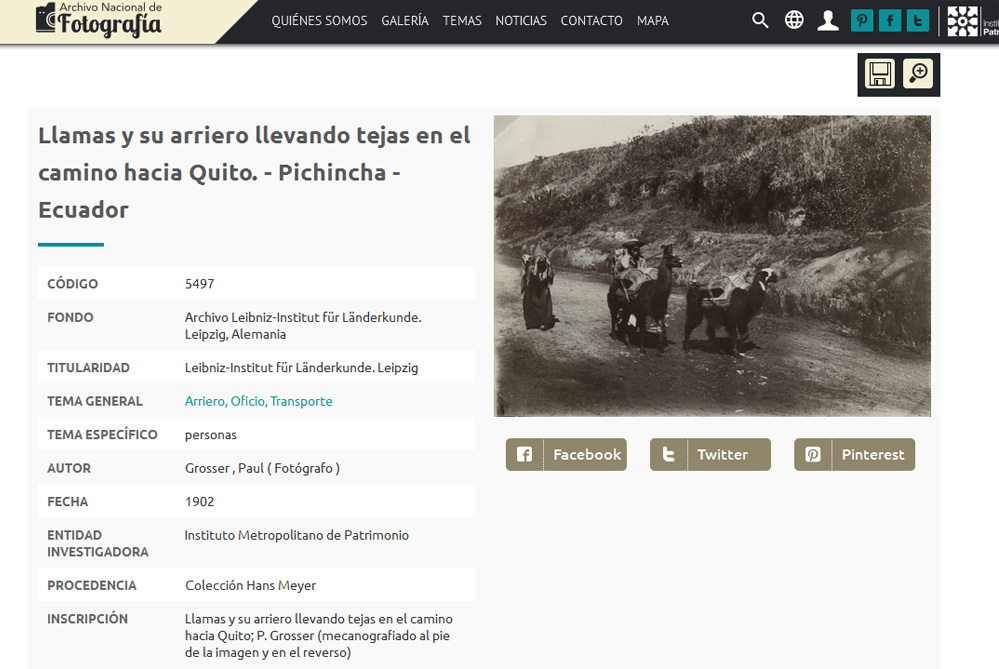
Task: Click the zoom-in magnifier icon
Action: pos(918,74)
